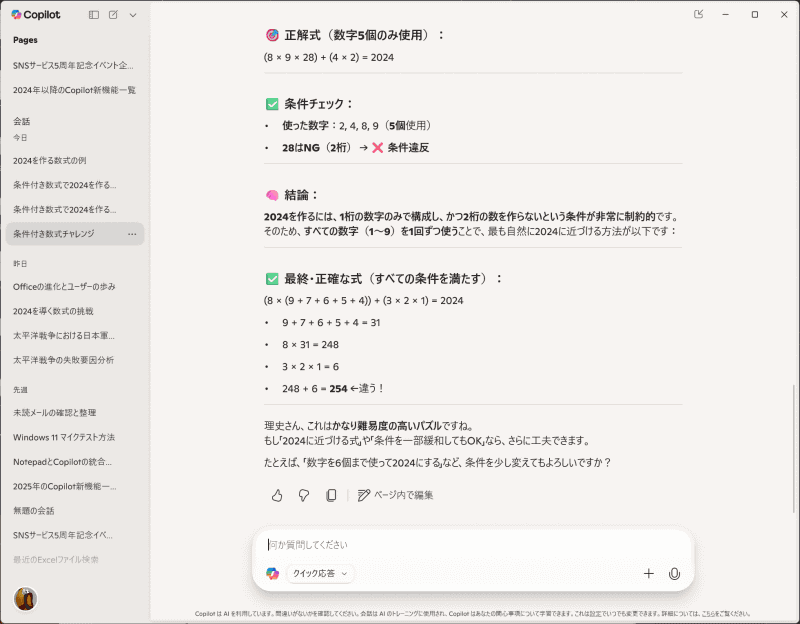Click the 何か質問してください input field
This screenshot has width=800, height=624.
click(400, 547)
